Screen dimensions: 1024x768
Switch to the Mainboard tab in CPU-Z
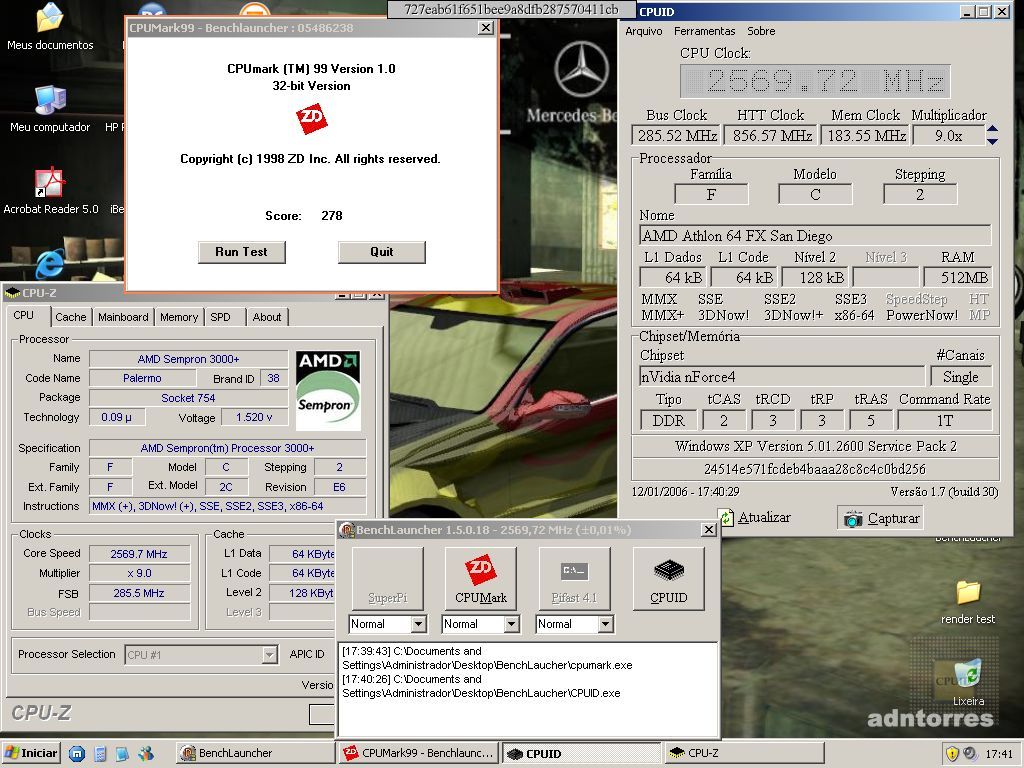tap(123, 317)
